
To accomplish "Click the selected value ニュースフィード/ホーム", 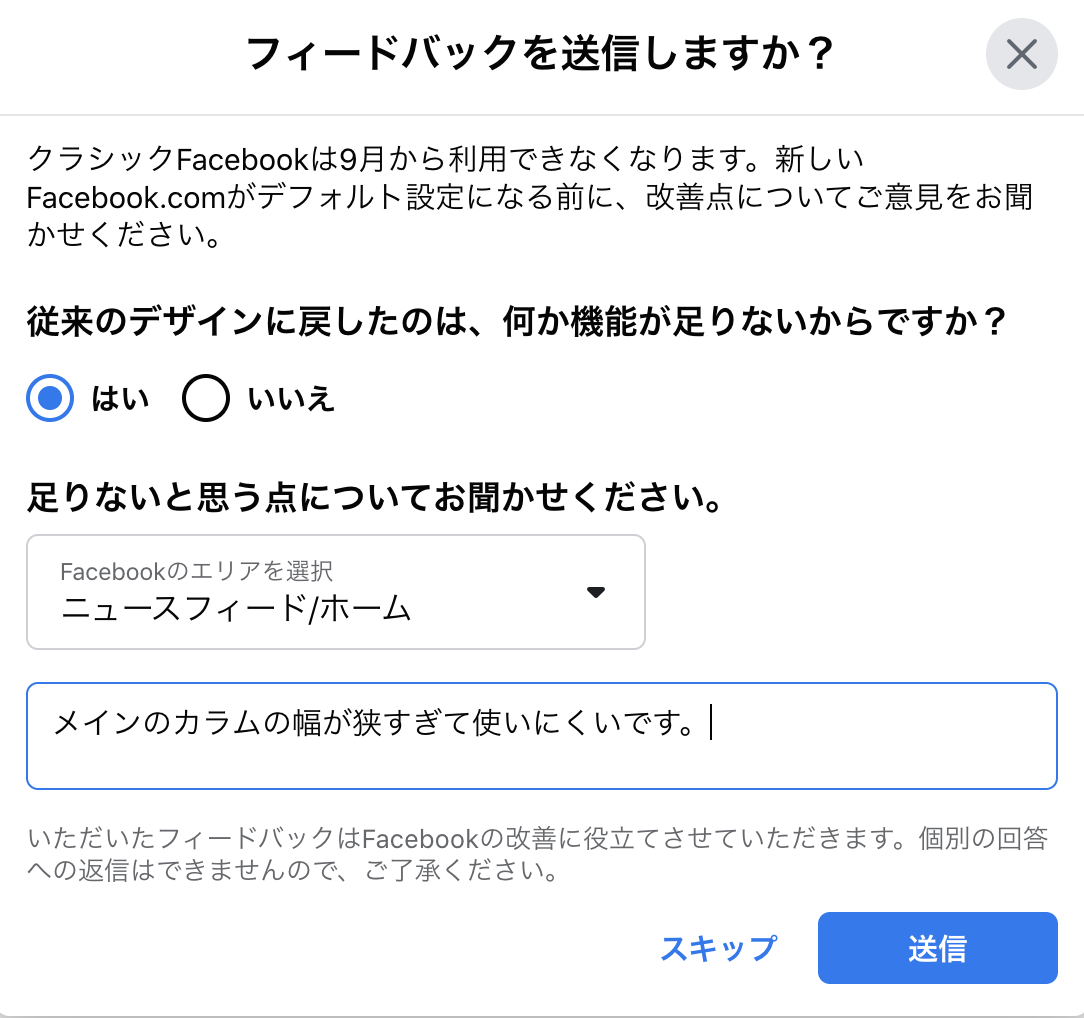I will point(236,607).
